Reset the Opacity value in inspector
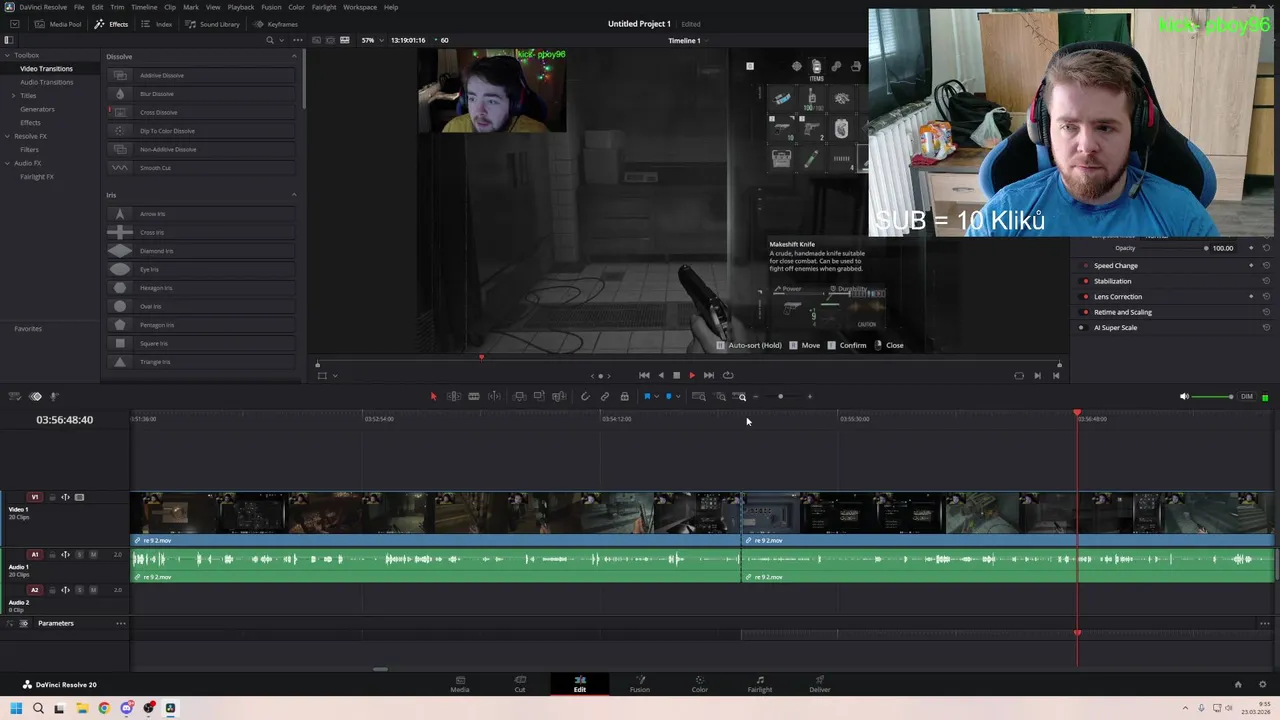Screen dimensions: 1280x720 pyautogui.click(x=1266, y=248)
